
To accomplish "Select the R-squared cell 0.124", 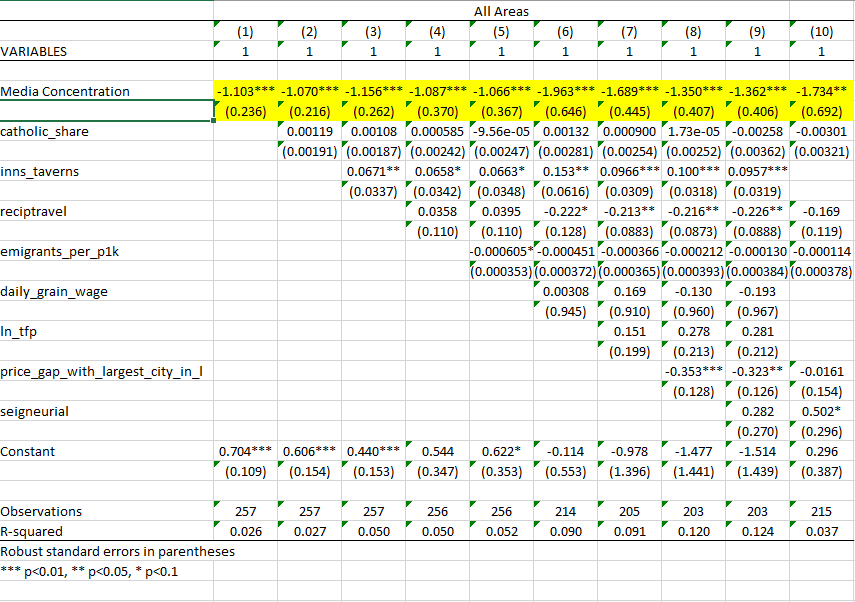I will [757, 531].
